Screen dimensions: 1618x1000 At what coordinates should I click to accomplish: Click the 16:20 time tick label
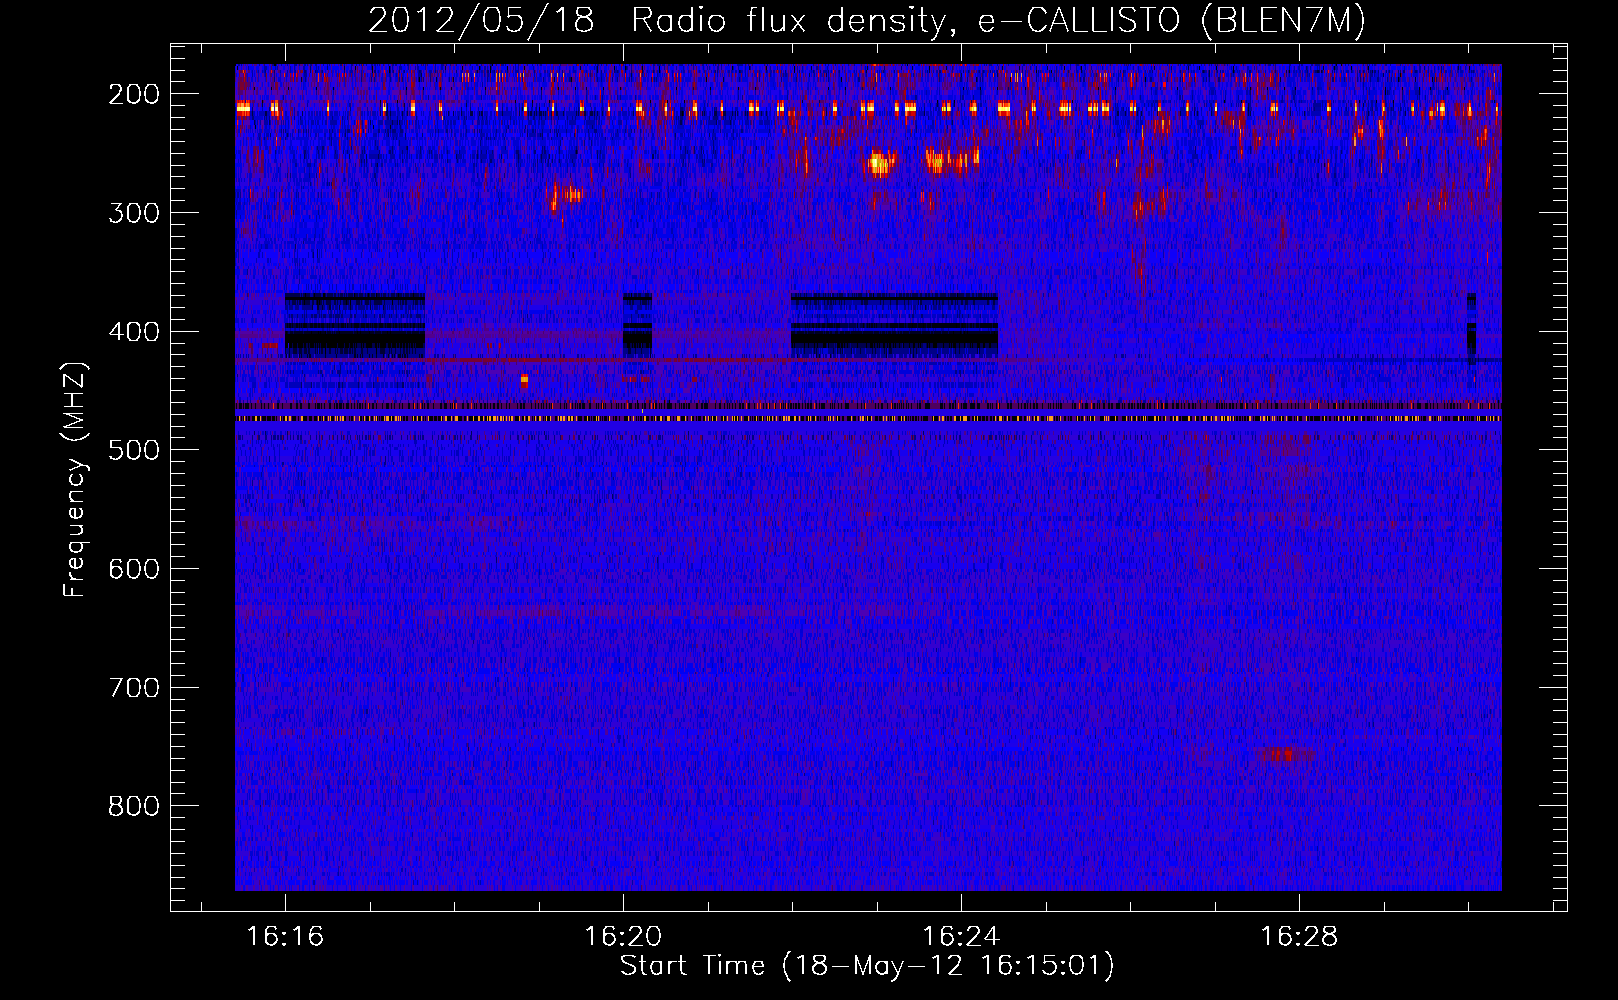[x=623, y=937]
